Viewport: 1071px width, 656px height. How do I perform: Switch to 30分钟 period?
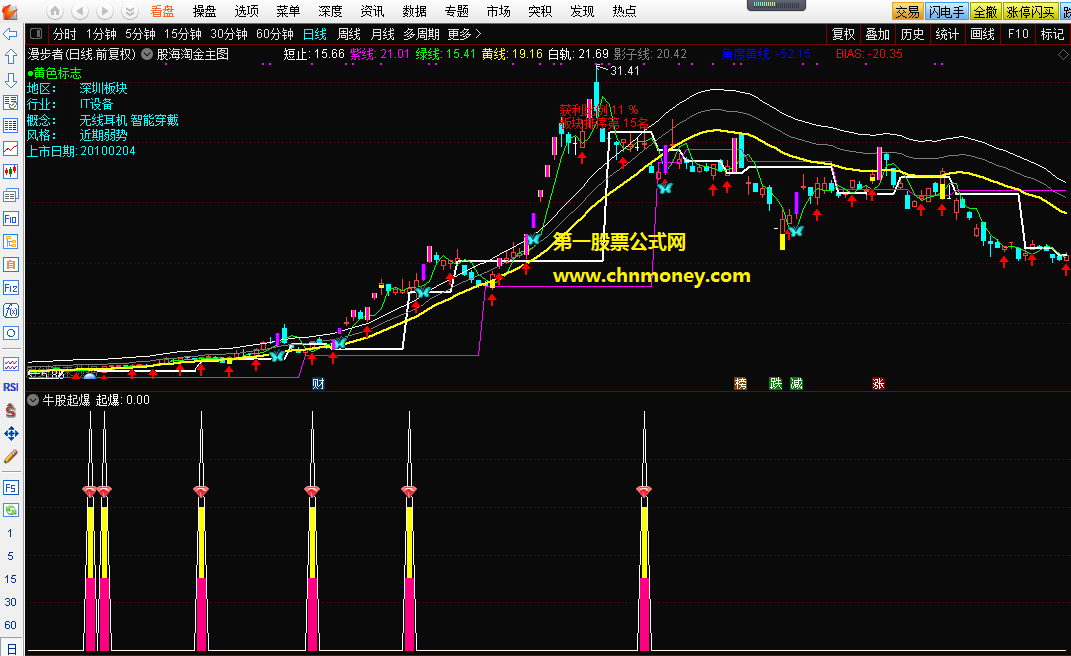(x=229, y=34)
